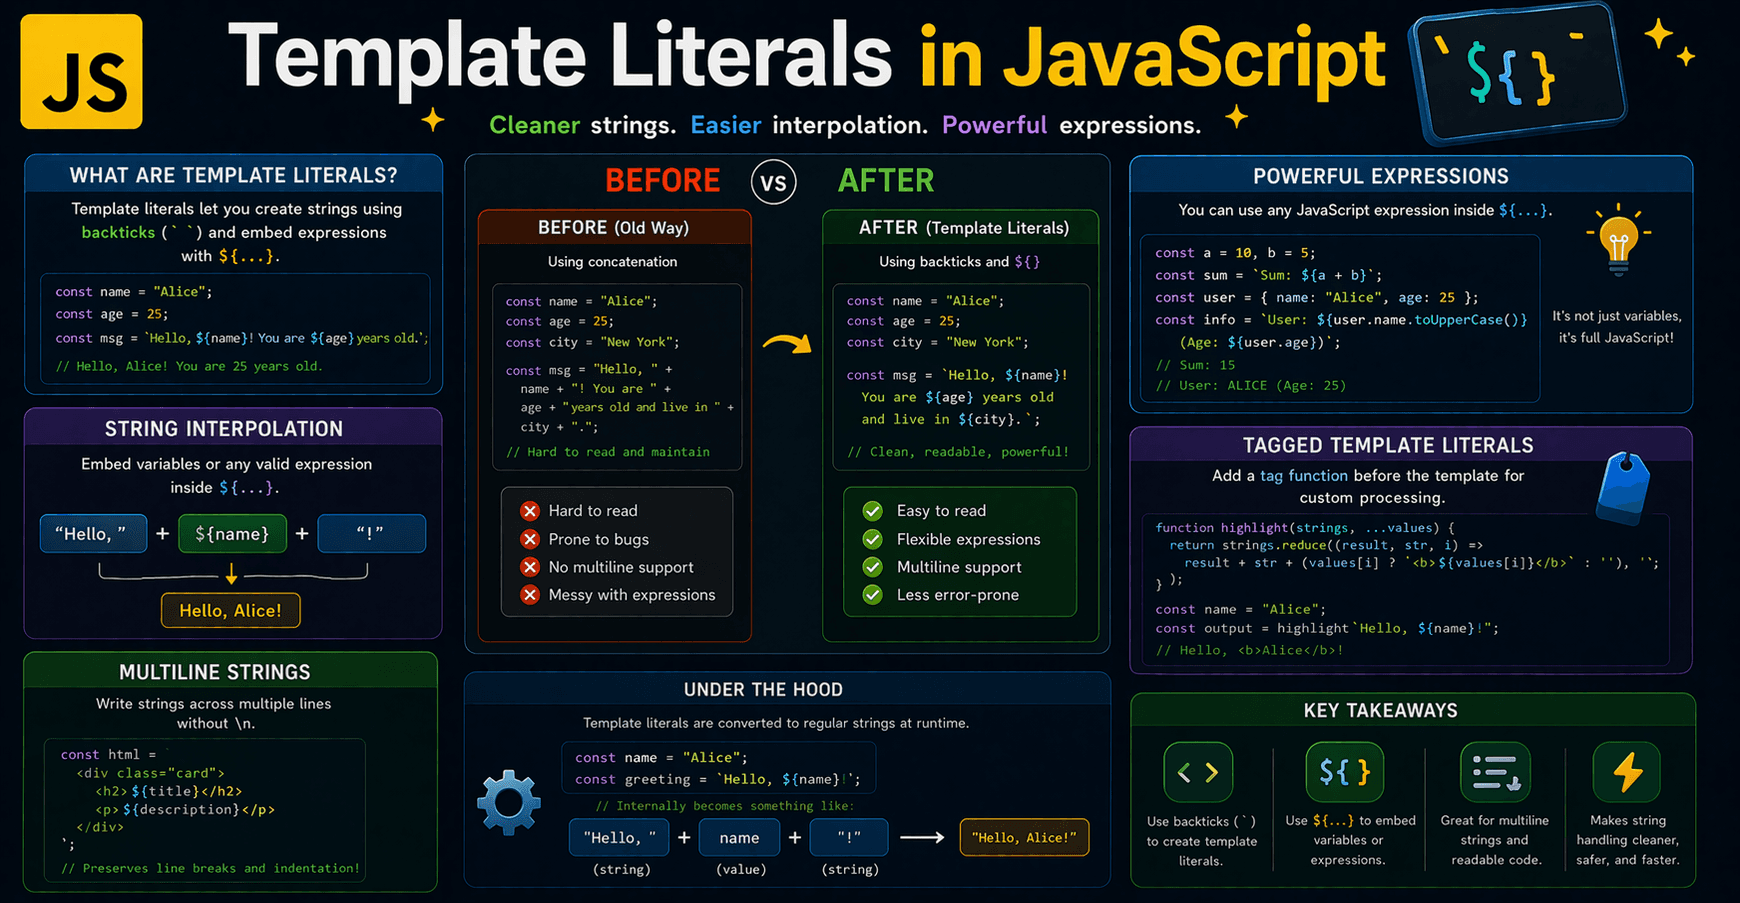Click the yellow Hello, Alice! box under String Interpolation
Viewport: 1740px width, 903px height.
231,611
